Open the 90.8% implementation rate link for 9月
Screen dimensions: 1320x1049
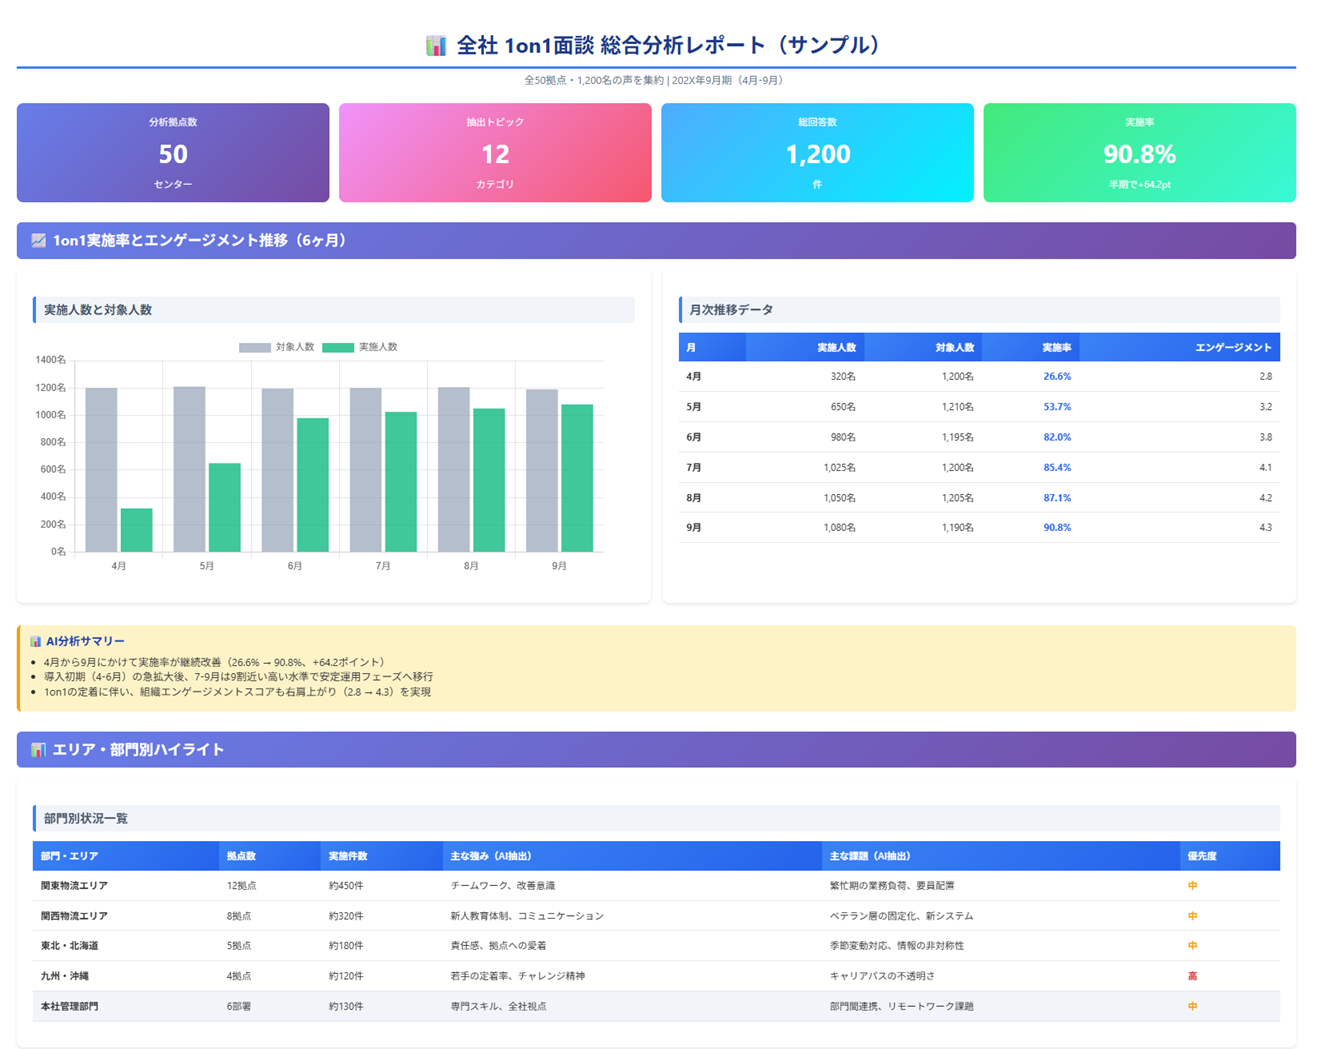(1055, 527)
